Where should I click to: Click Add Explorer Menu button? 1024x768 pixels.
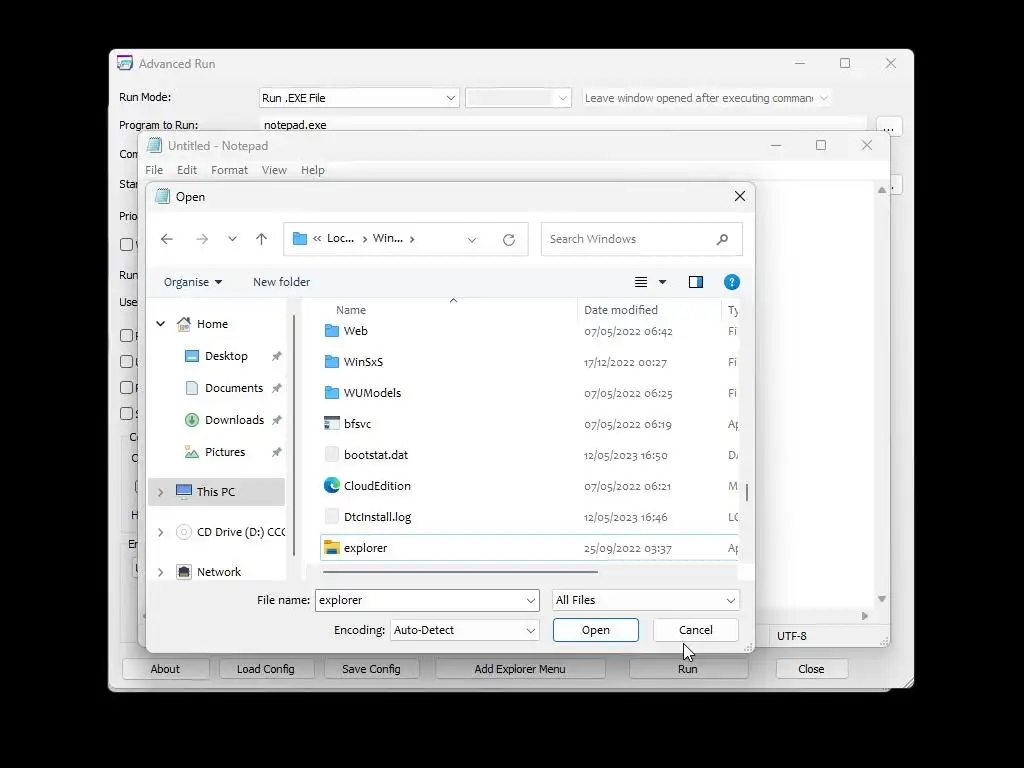point(520,669)
